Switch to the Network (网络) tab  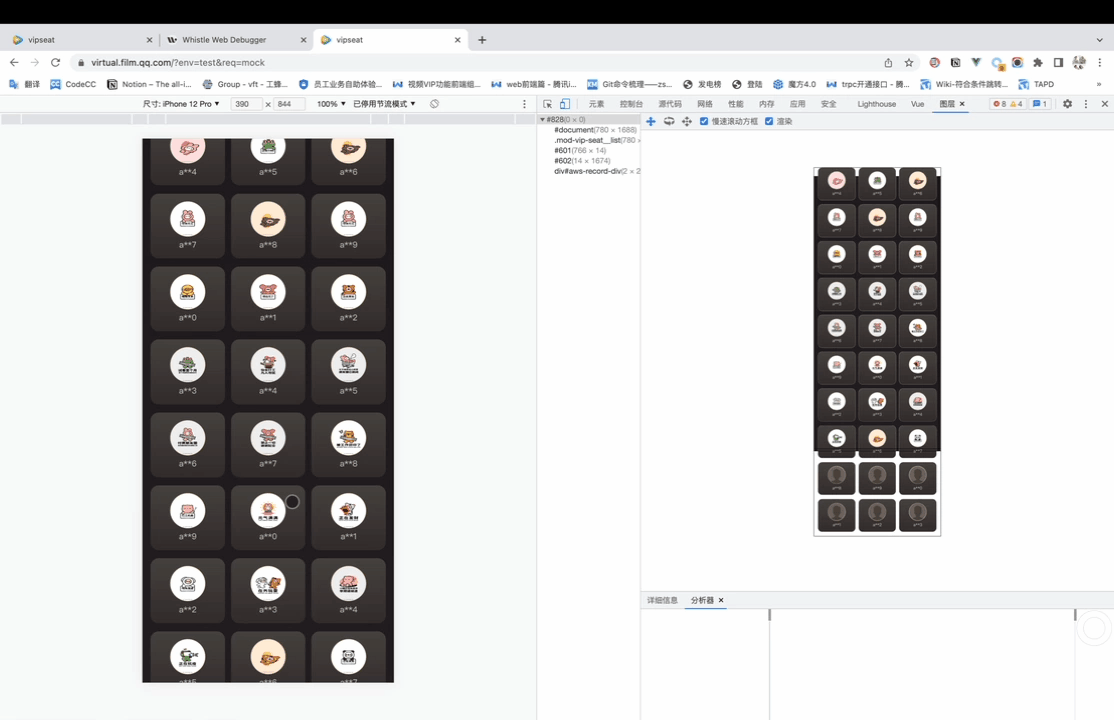coord(705,104)
